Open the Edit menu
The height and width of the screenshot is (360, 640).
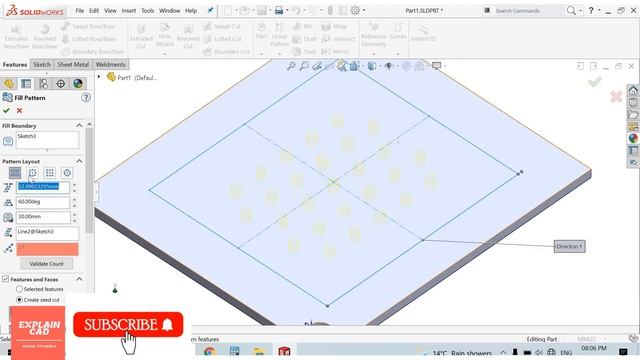(94, 11)
